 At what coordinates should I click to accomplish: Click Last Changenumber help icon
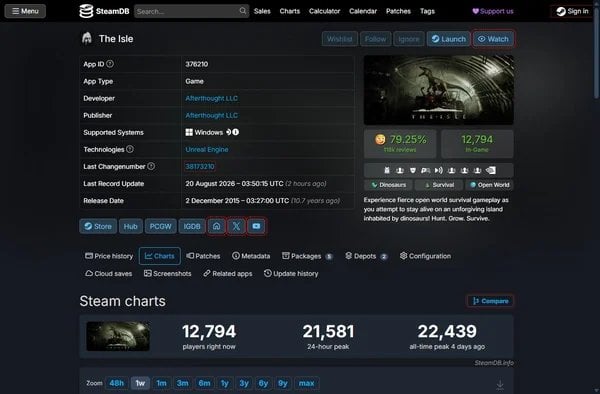point(151,166)
